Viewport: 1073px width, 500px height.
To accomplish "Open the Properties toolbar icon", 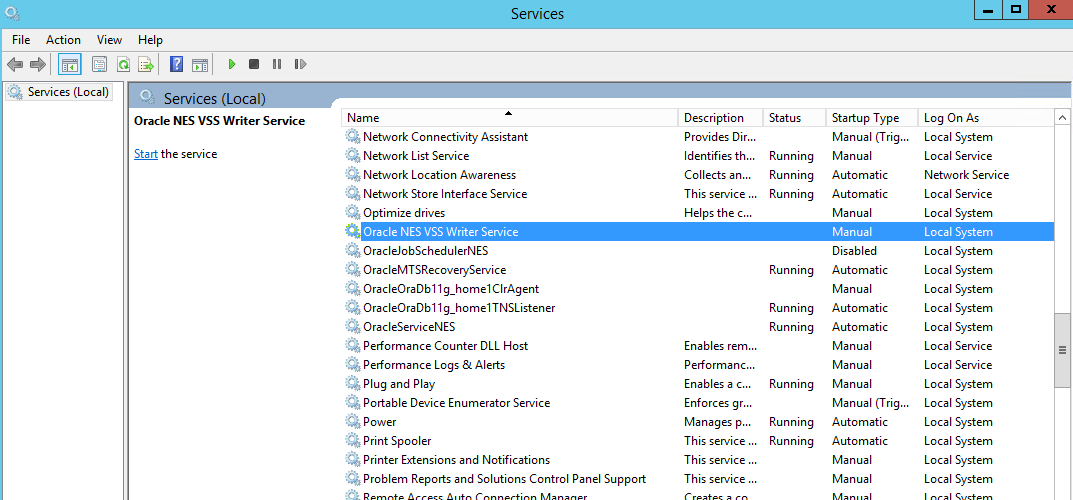I will click(x=100, y=64).
